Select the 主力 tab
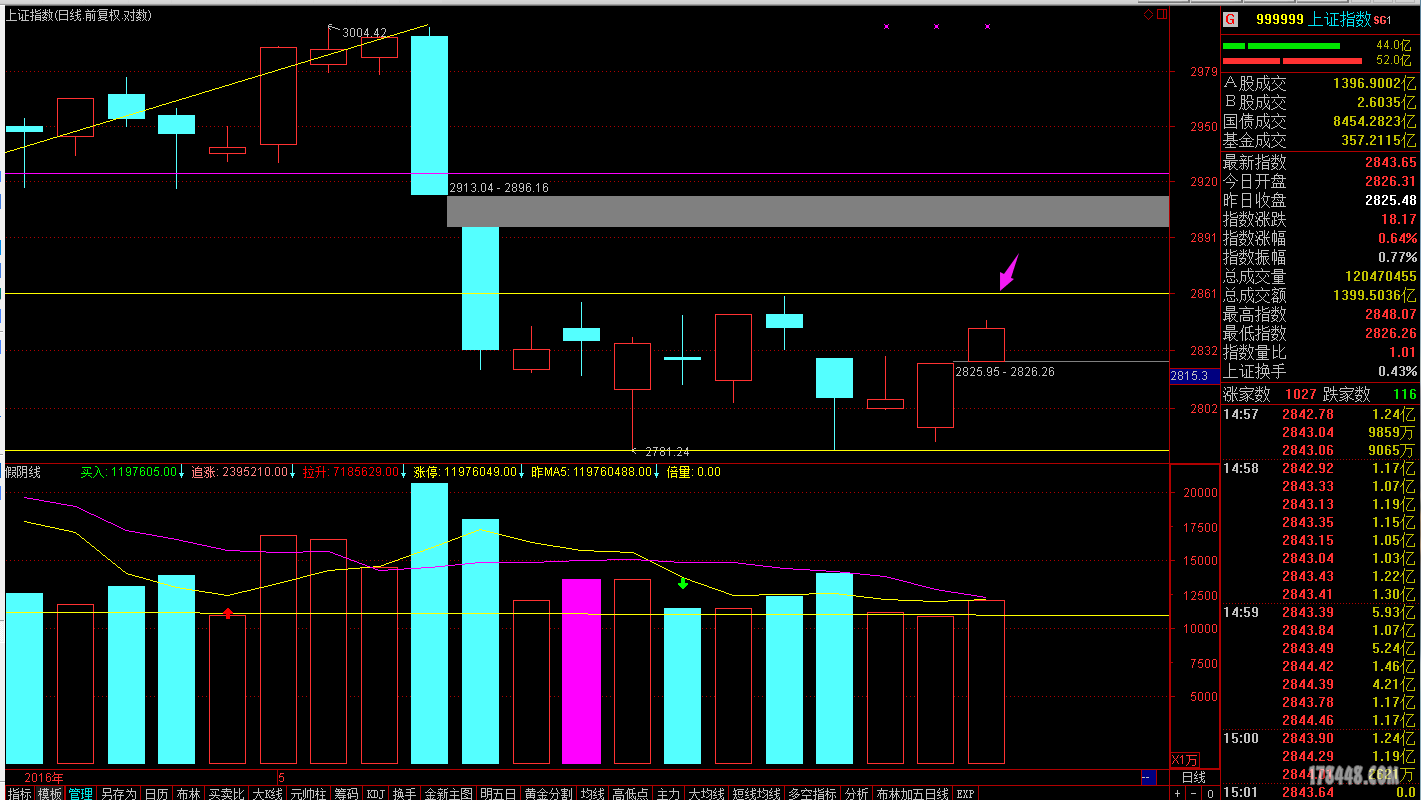1421x800 pixels. (668, 793)
